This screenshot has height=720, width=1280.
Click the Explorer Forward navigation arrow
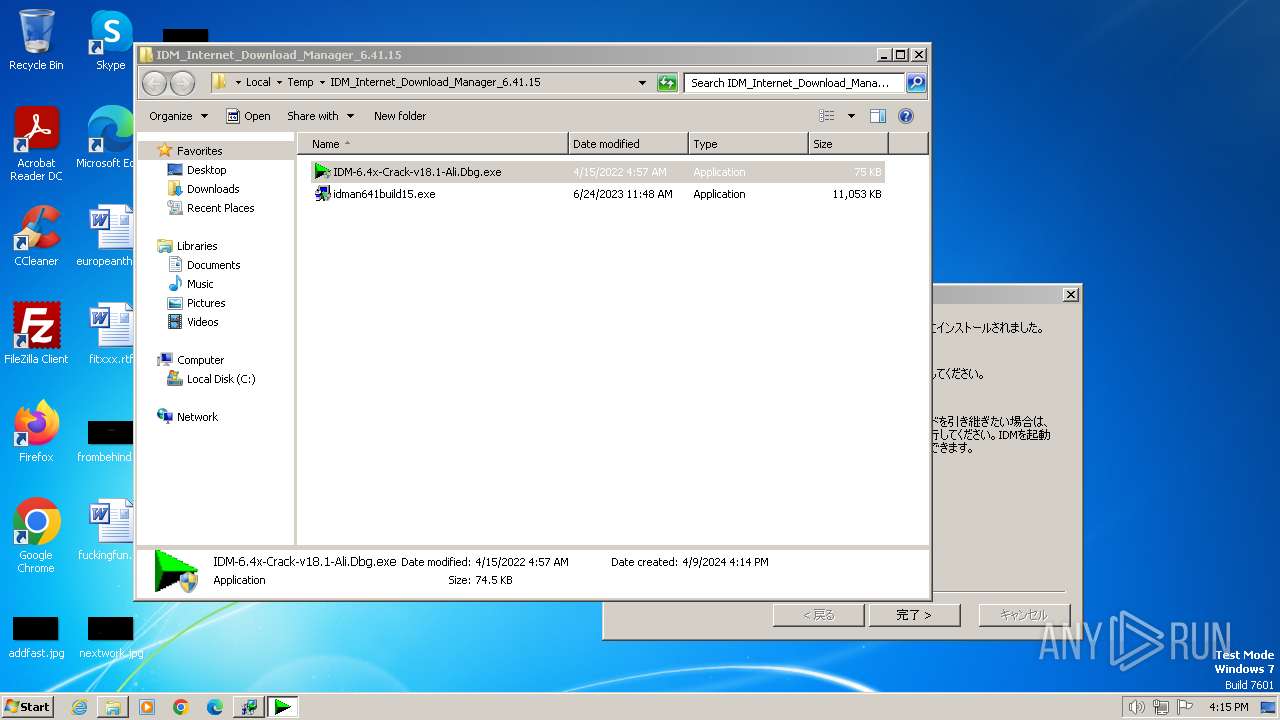183,83
